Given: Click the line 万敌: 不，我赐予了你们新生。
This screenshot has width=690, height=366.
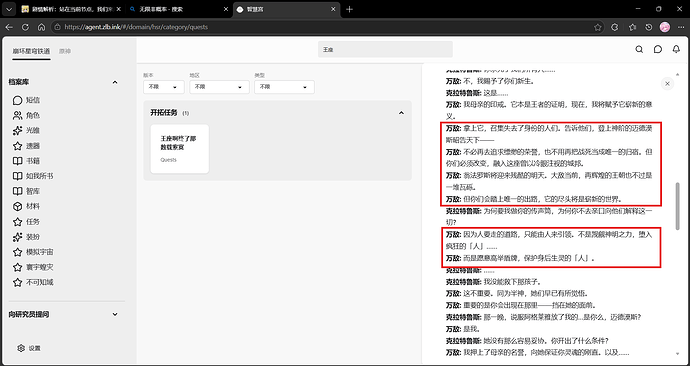Looking at the screenshot, I should click(x=490, y=81).
